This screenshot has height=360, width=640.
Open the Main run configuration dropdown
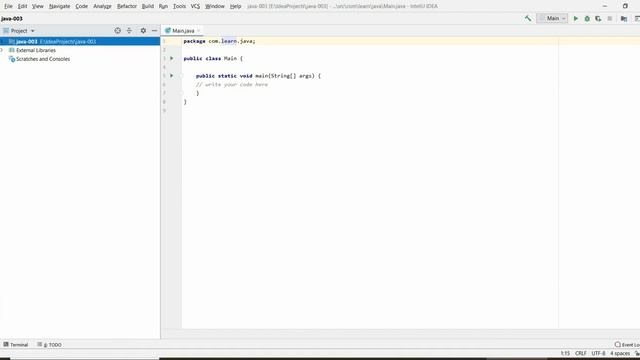point(552,18)
